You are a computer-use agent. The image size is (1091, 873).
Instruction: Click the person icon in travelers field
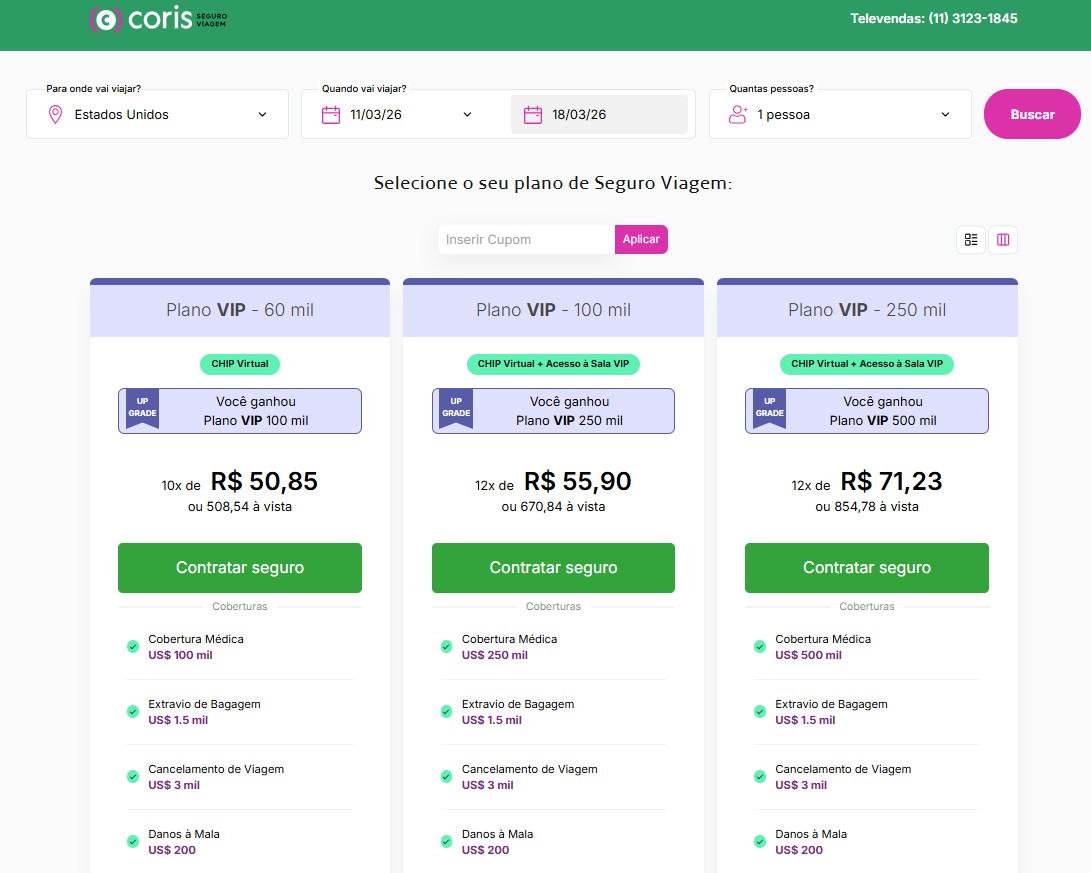pyautogui.click(x=738, y=114)
